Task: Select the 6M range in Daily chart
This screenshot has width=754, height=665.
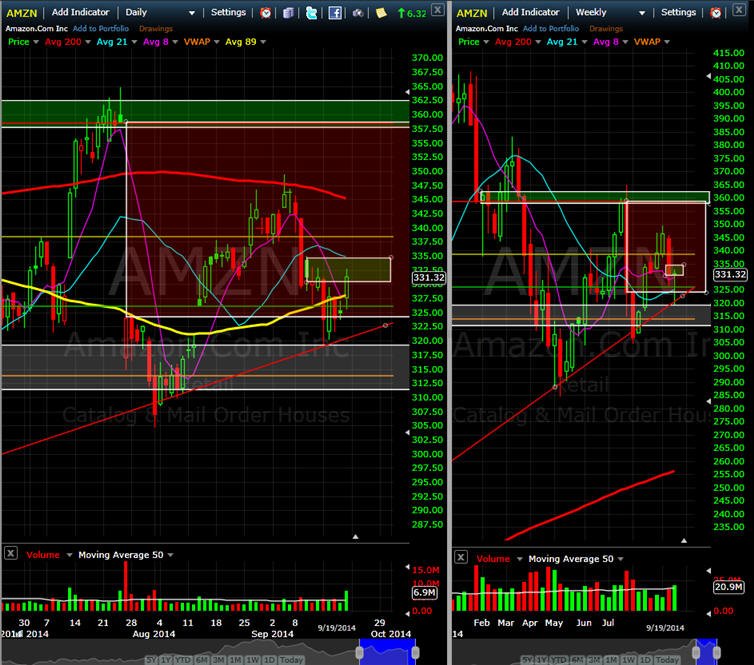Action: click(201, 660)
